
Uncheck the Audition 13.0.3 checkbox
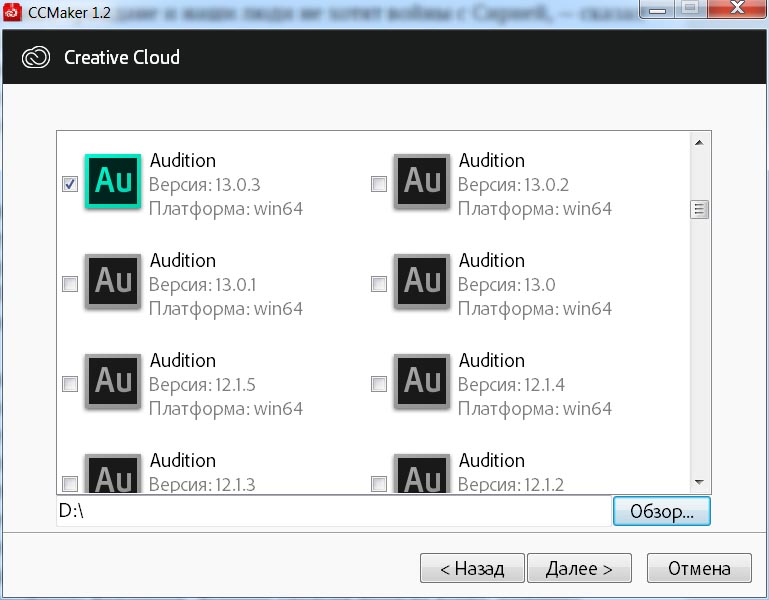coord(70,184)
